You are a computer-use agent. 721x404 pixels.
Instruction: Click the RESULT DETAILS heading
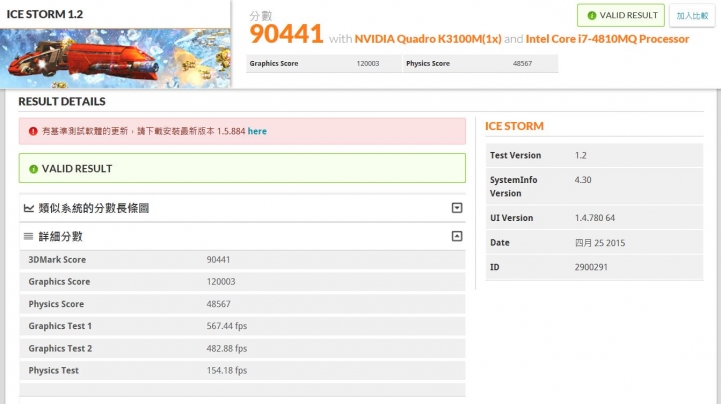62,102
